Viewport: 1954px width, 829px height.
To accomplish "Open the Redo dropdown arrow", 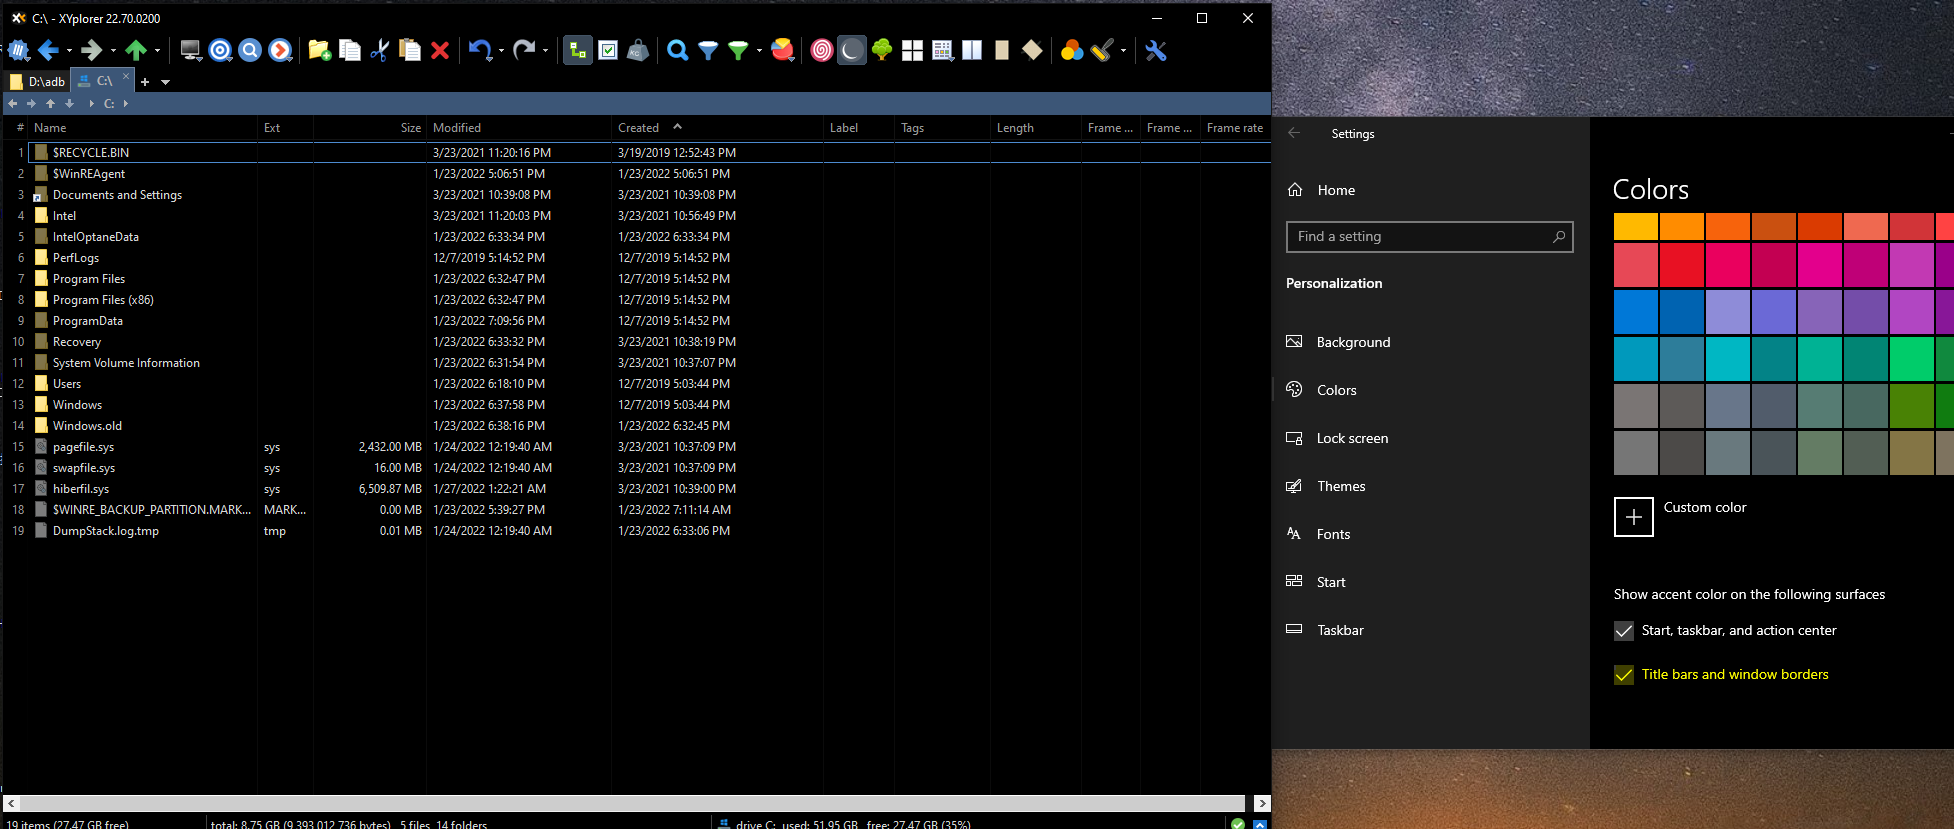I will [545, 51].
